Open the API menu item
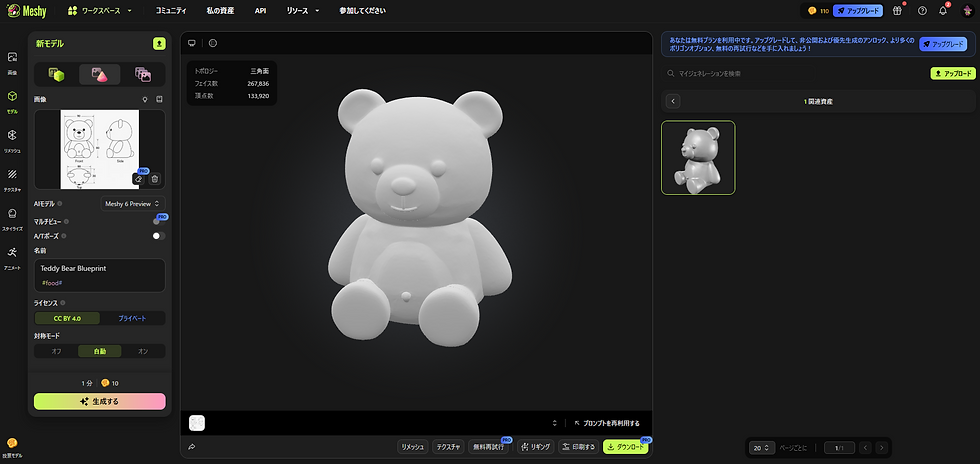980x464 pixels. pyautogui.click(x=260, y=11)
